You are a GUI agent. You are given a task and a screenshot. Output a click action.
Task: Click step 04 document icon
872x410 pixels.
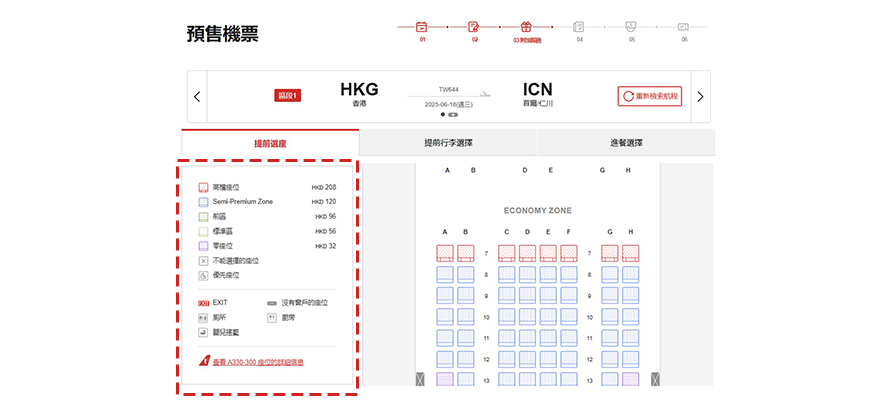click(x=579, y=27)
